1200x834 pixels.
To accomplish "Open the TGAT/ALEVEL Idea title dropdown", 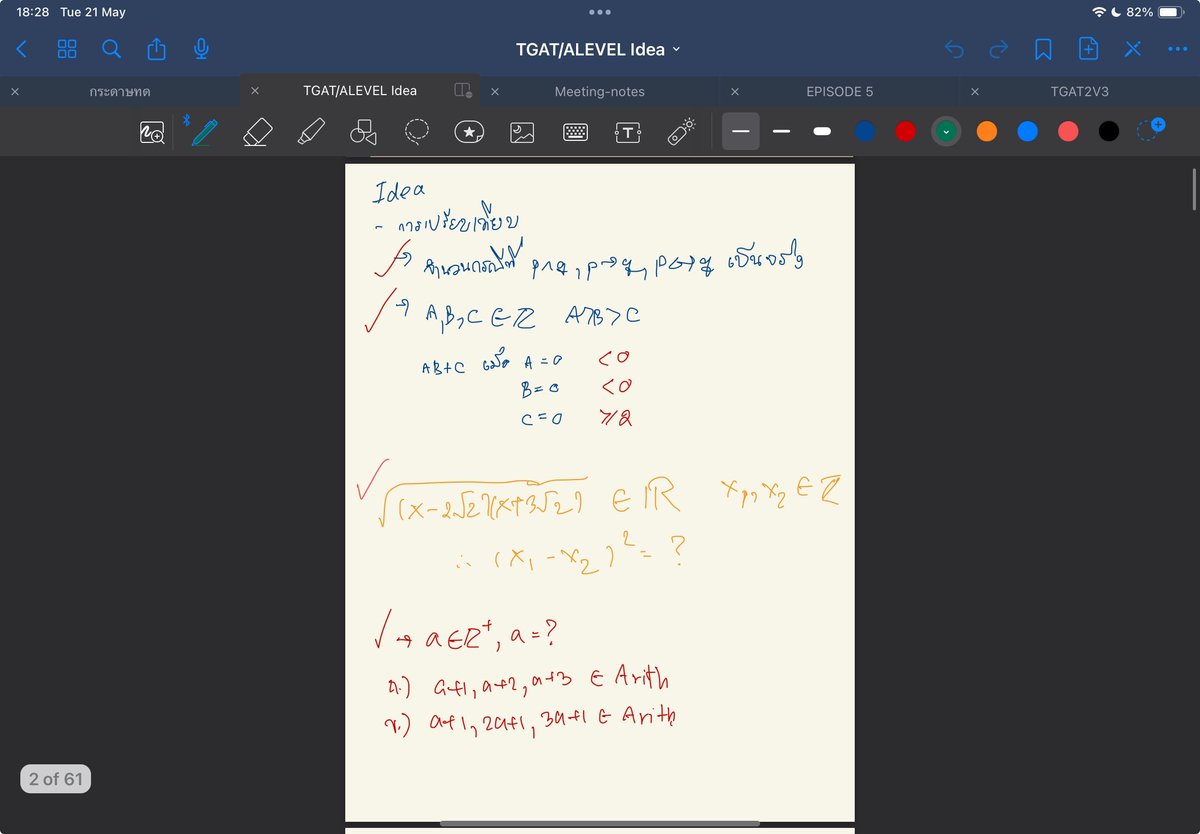I will tap(598, 49).
